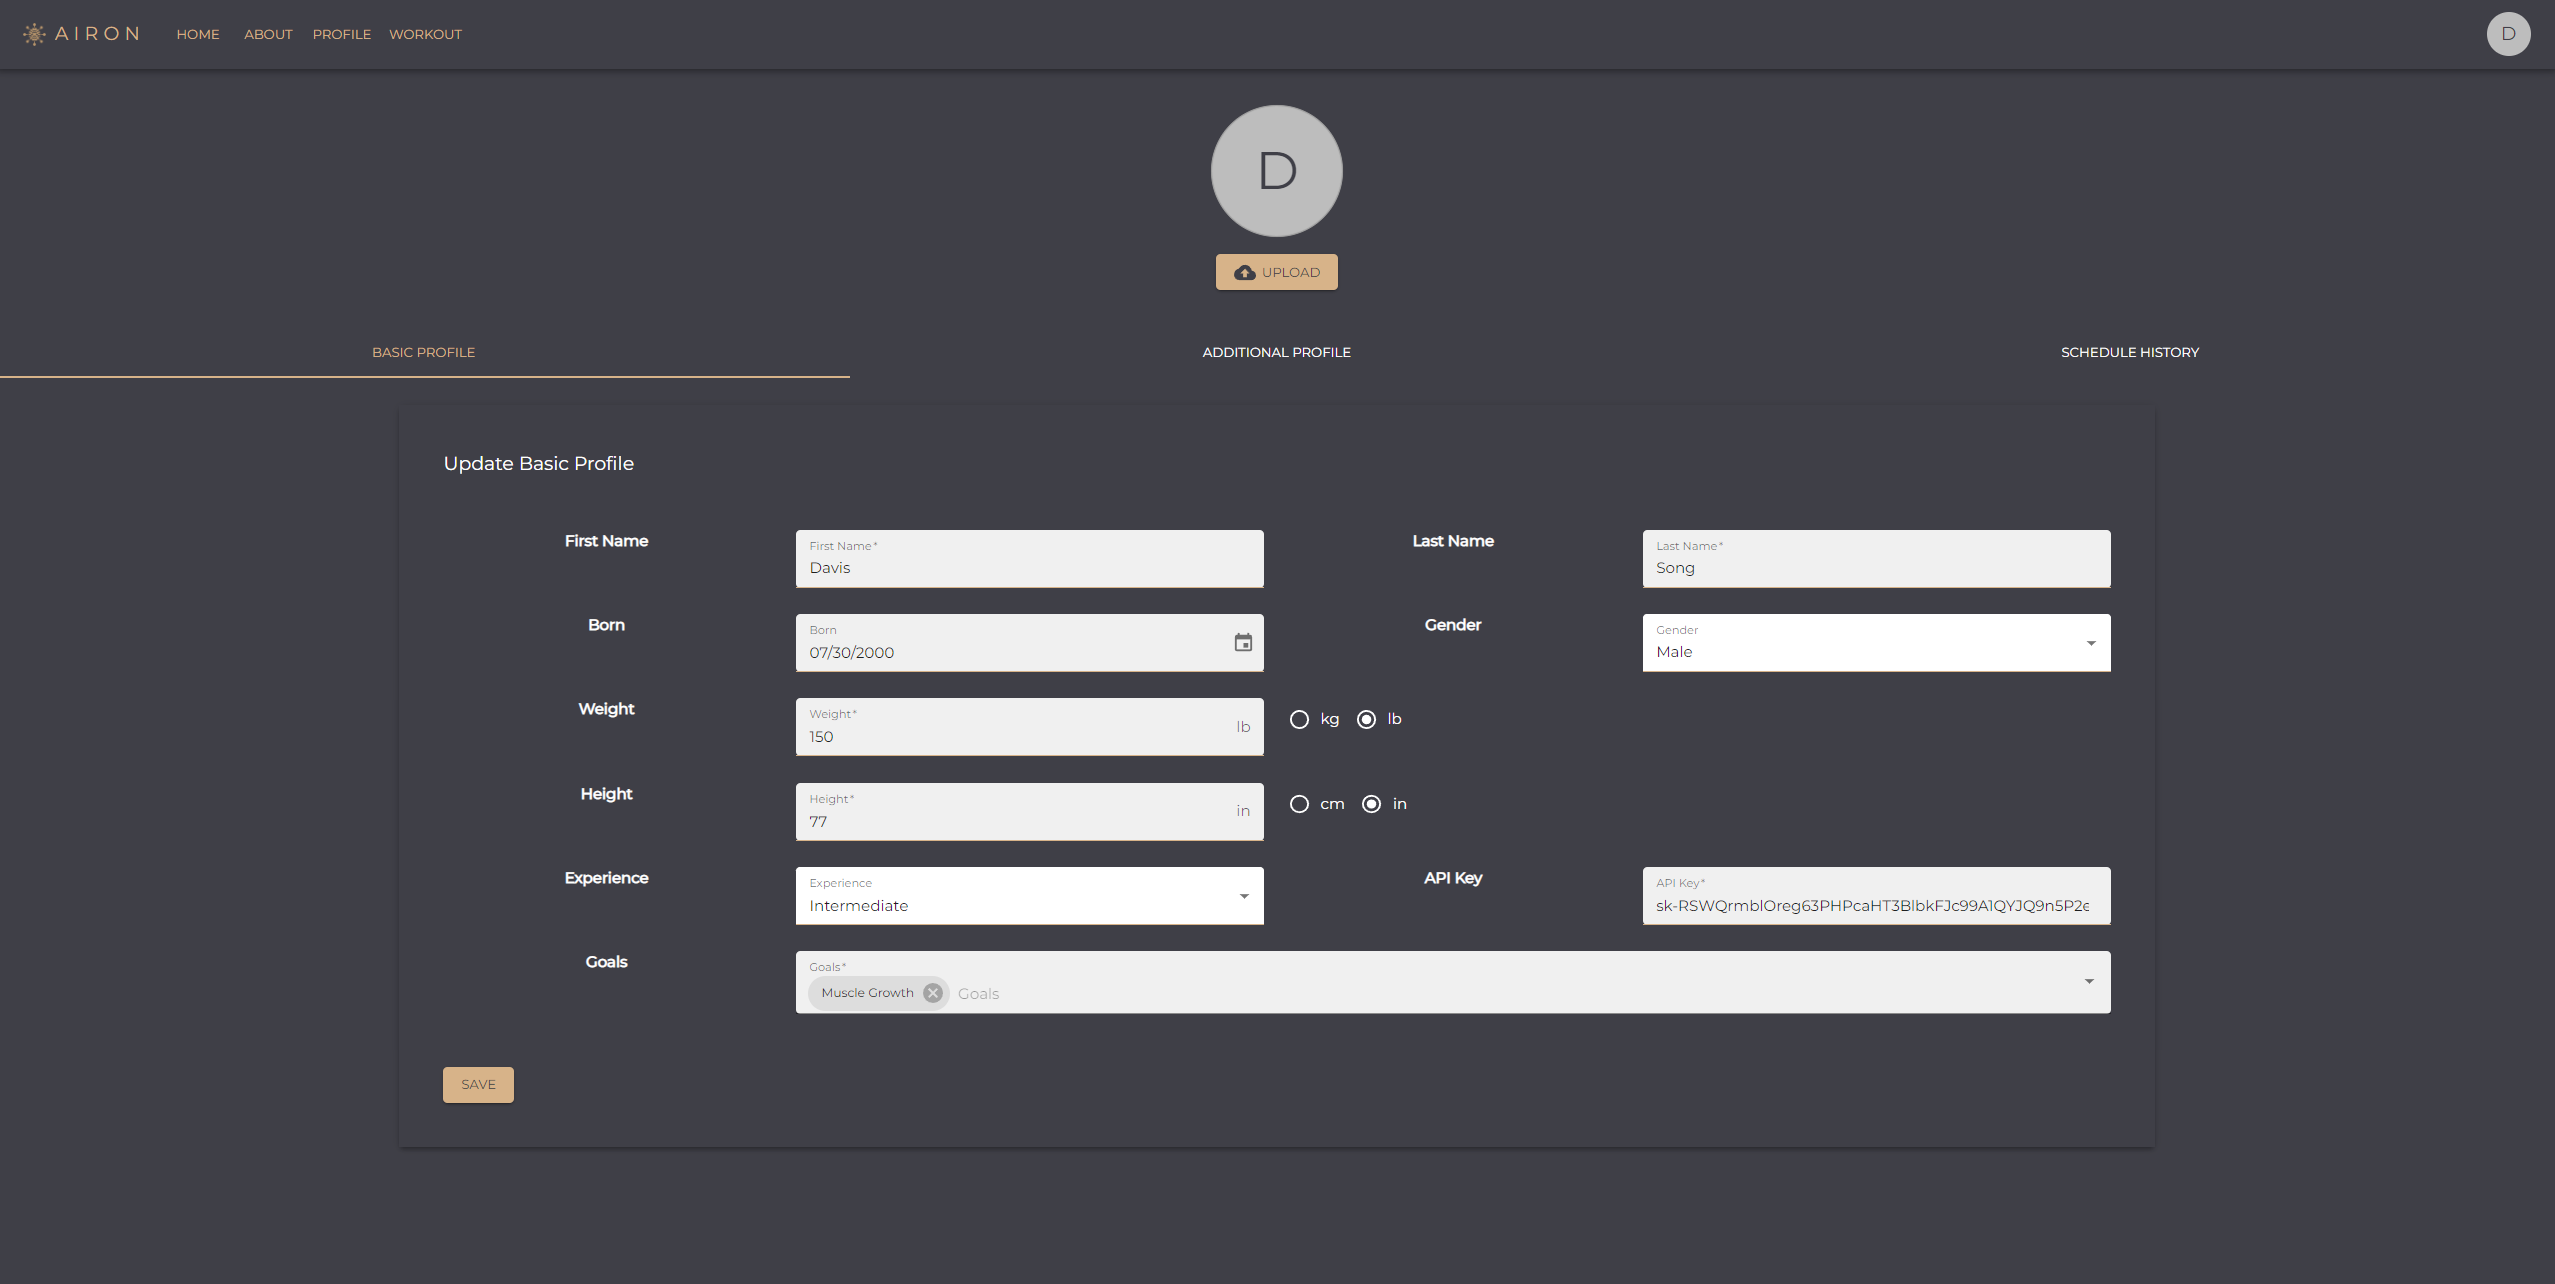Open the About page
Image resolution: width=2555 pixels, height=1284 pixels.
[267, 34]
